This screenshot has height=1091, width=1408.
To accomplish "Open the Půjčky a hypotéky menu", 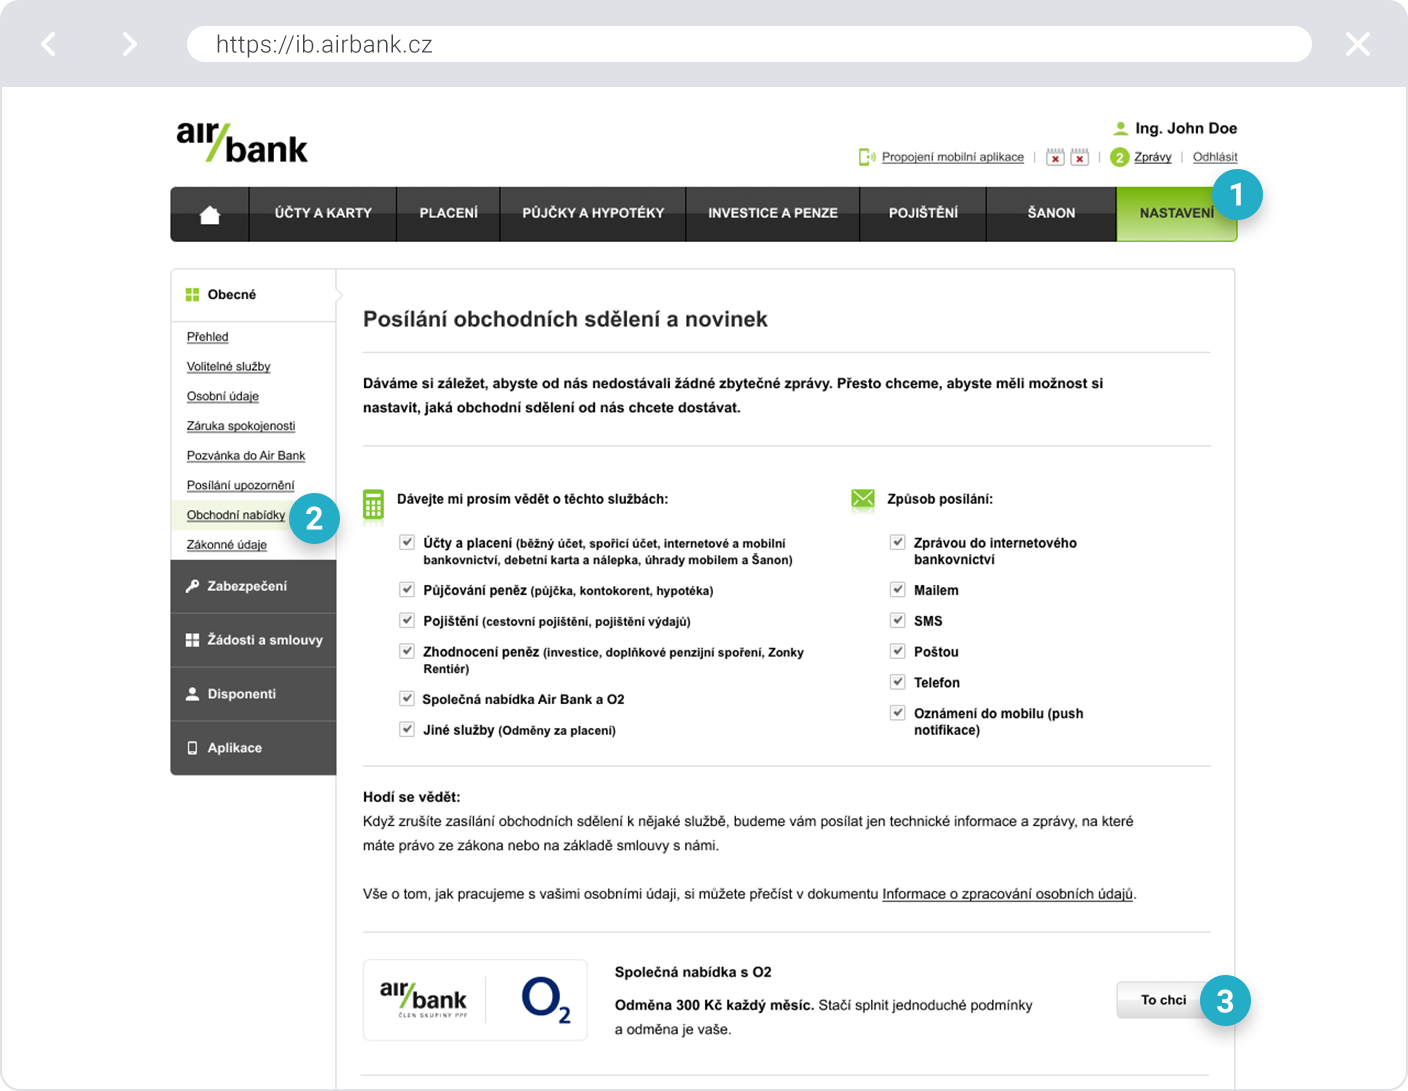I will (593, 214).
